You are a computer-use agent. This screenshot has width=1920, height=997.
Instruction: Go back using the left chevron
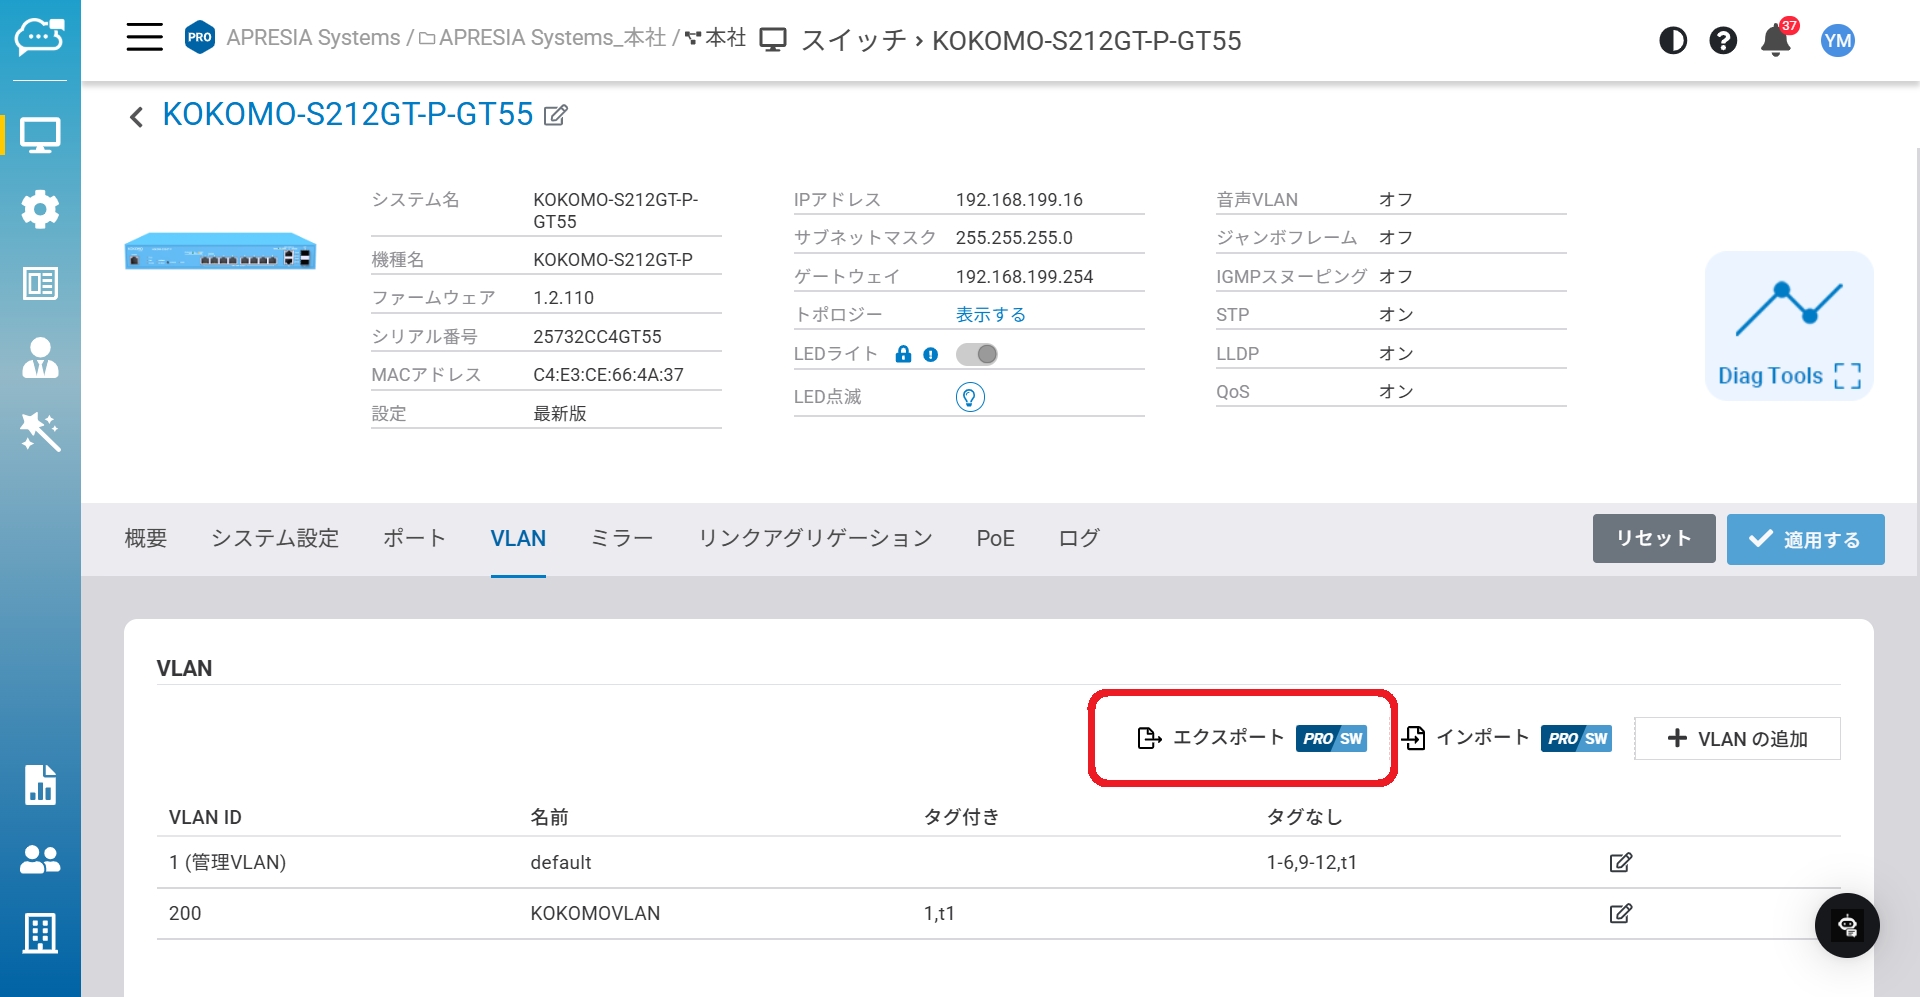[x=137, y=117]
